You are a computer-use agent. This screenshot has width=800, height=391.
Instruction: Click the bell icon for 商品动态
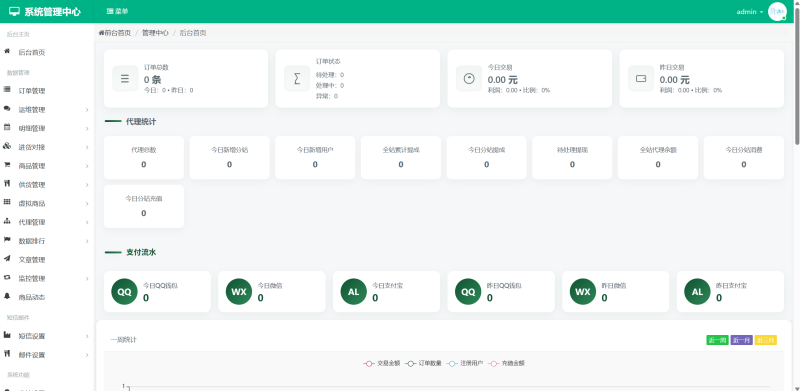[x=7, y=296]
